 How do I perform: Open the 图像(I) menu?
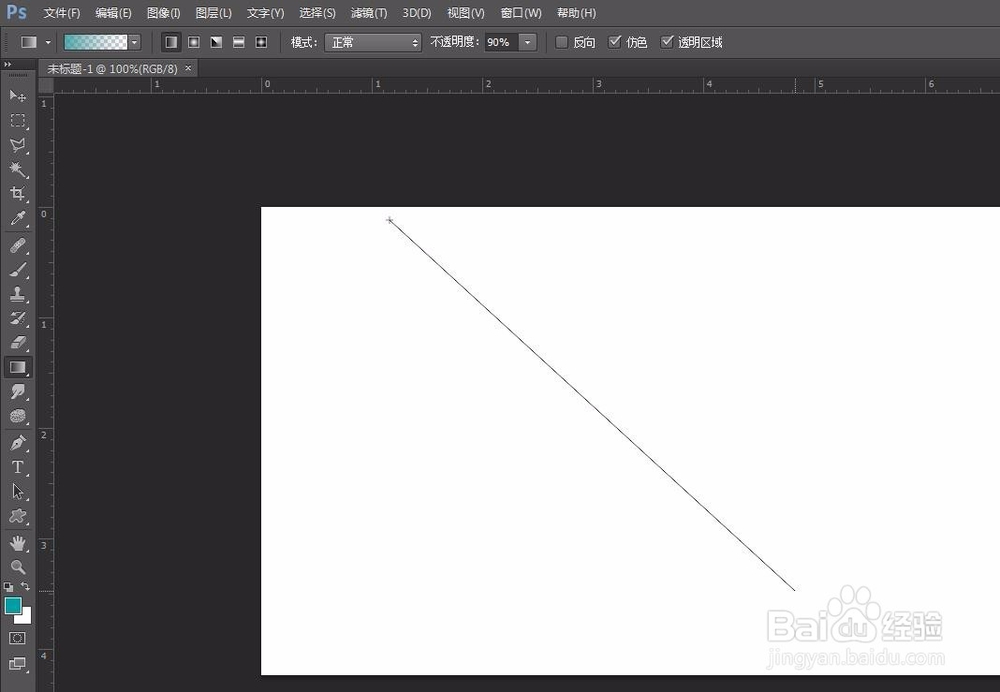[163, 13]
